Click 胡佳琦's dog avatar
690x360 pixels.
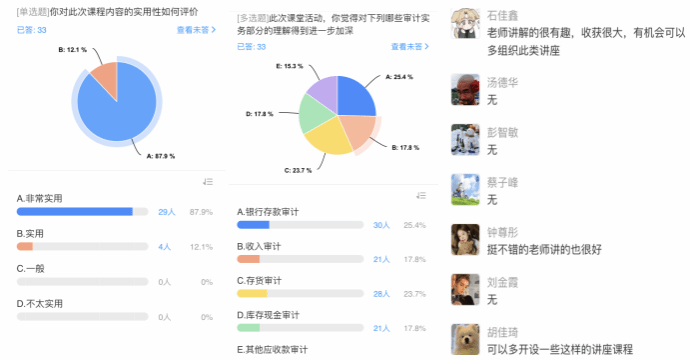tap(465, 339)
